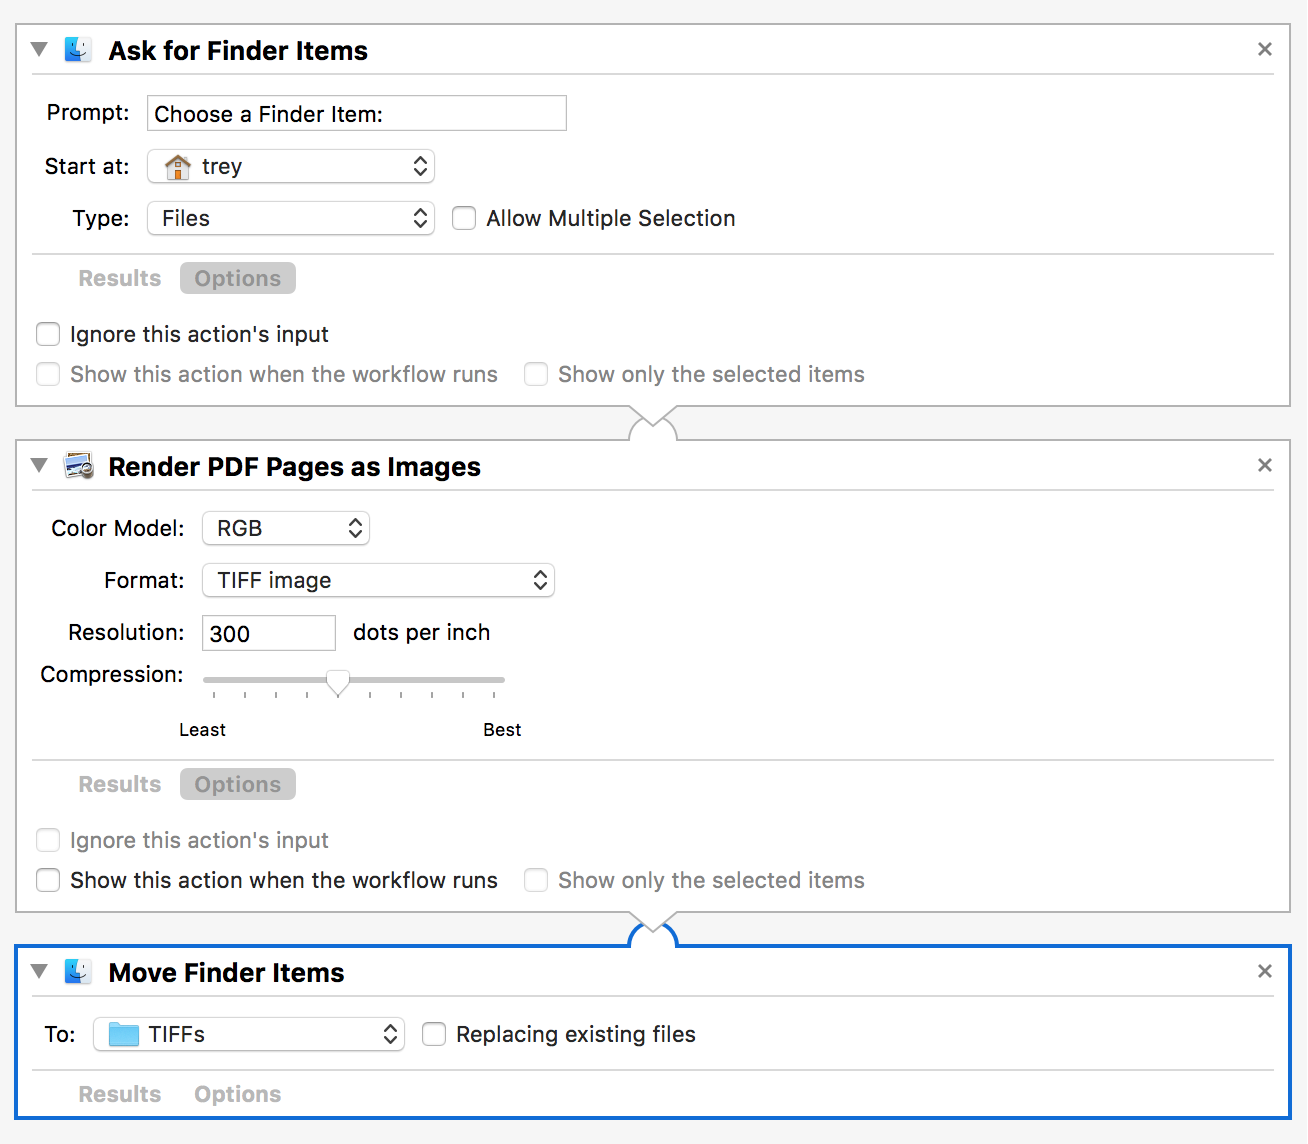Check Ignore this action's input for Finder Items
This screenshot has width=1308, height=1144.
coord(48,334)
